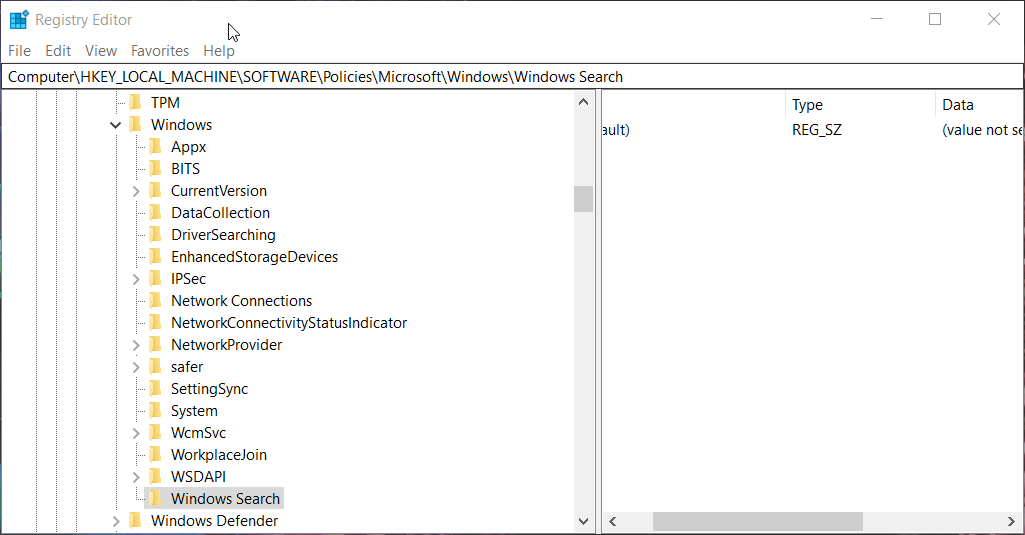Viewport: 1025px width, 535px height.
Task: Click the WorkplaceJoin folder icon
Action: 156,455
